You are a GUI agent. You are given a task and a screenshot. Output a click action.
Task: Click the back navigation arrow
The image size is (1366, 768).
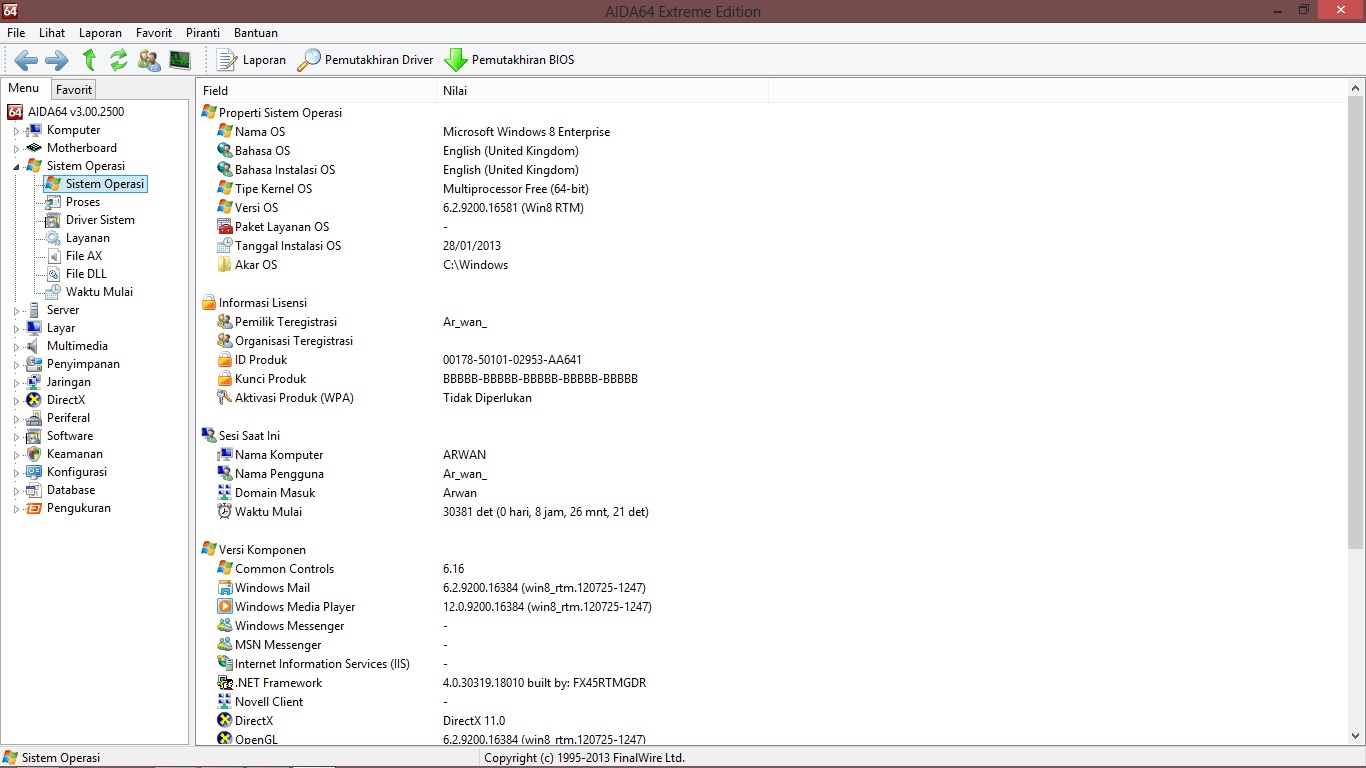click(26, 60)
